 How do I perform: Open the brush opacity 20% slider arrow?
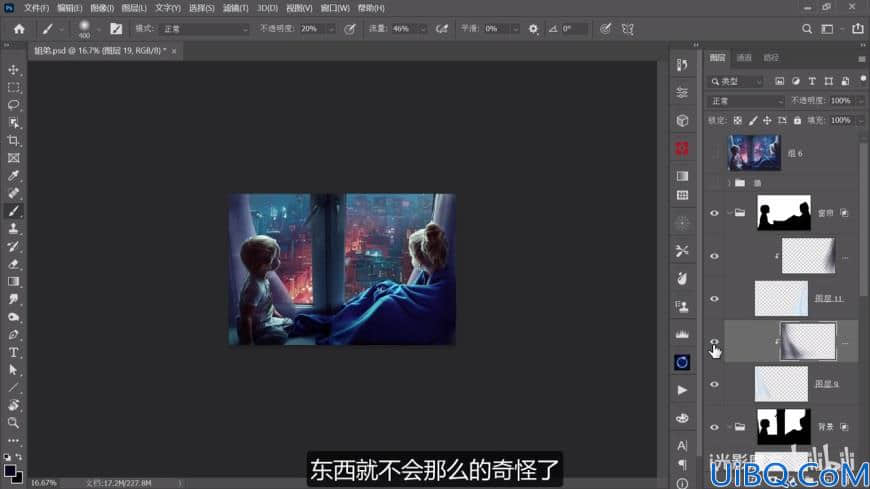331,29
